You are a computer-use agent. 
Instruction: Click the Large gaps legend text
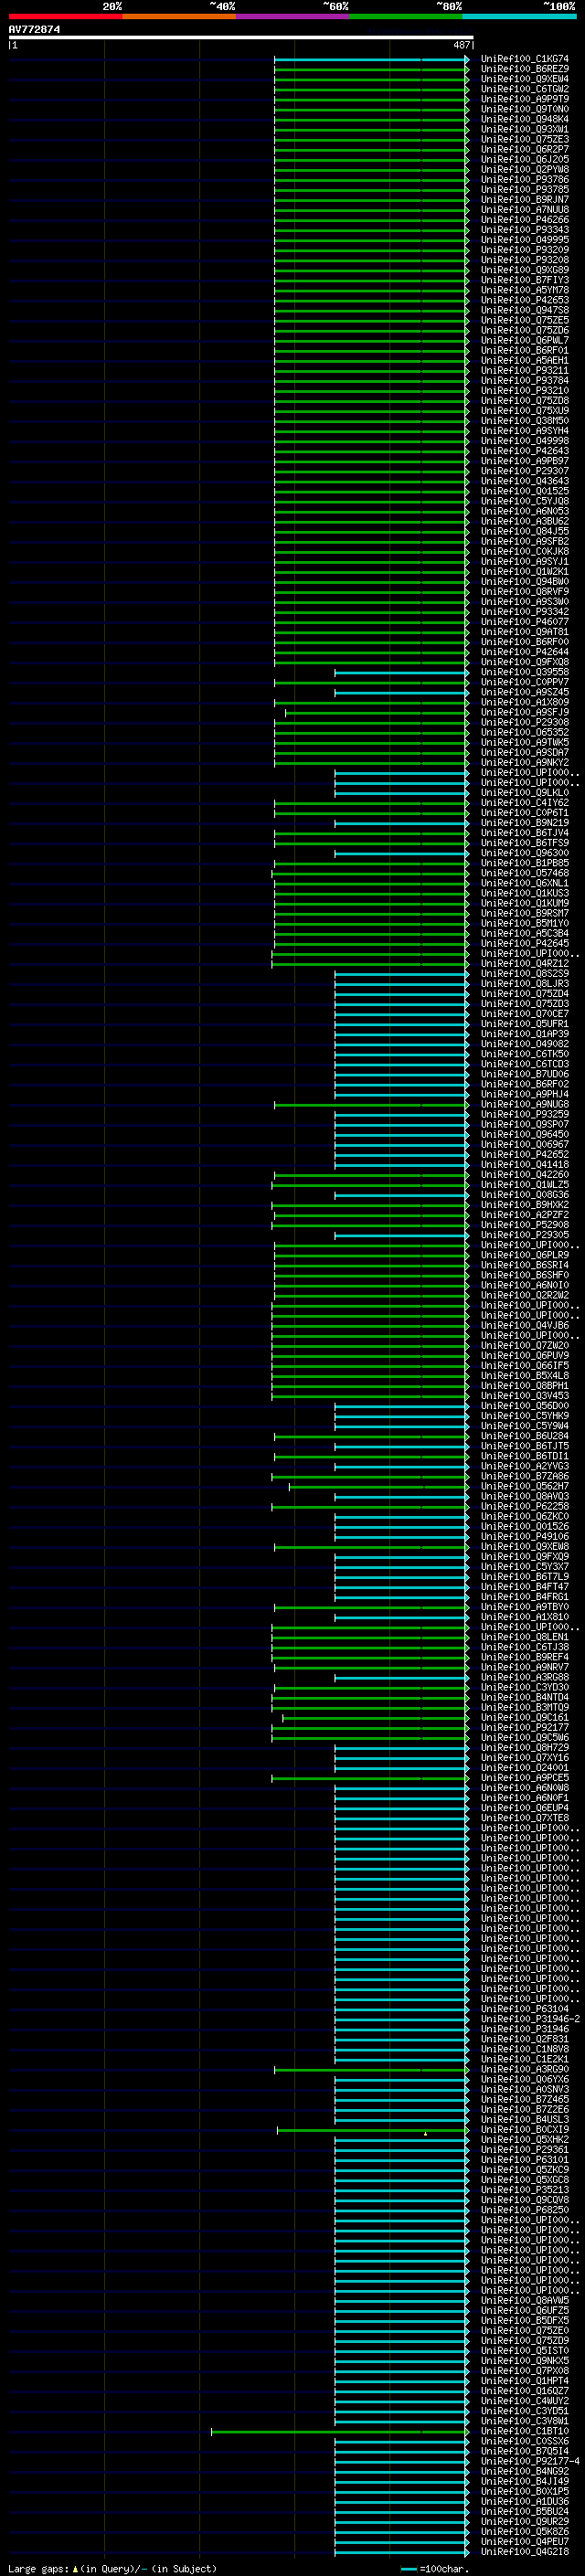112,2568
